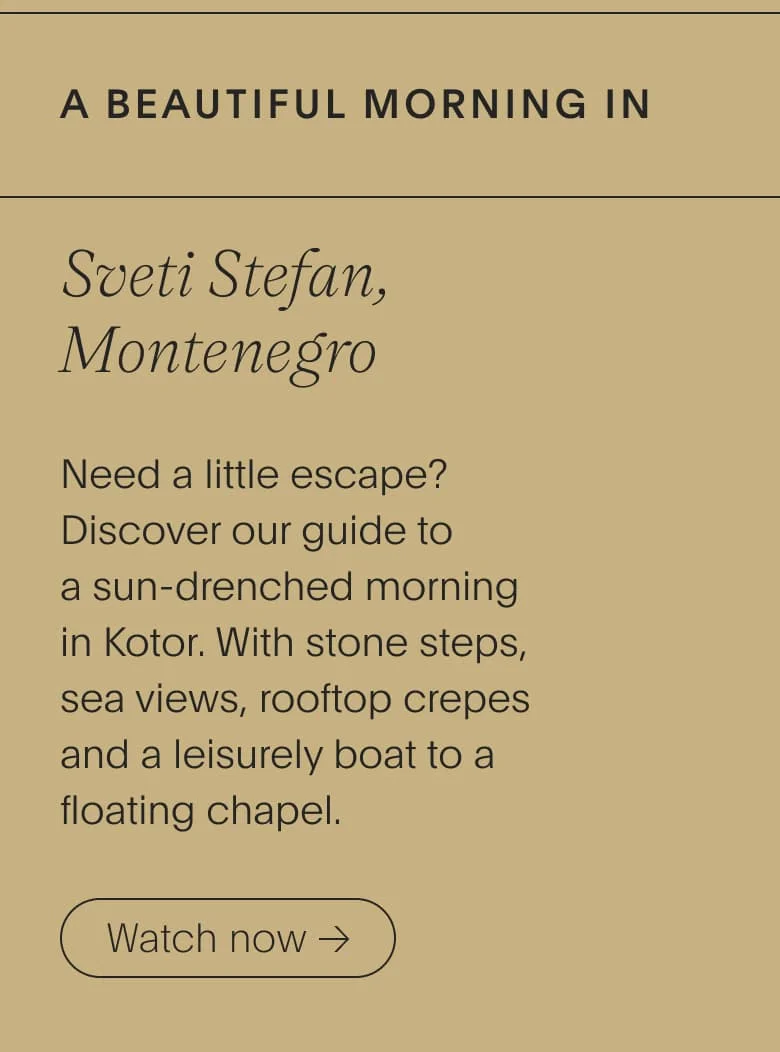Click the 'sea views, rooftop crepes' line
Image resolution: width=780 pixels, height=1052 pixels.
(x=295, y=698)
